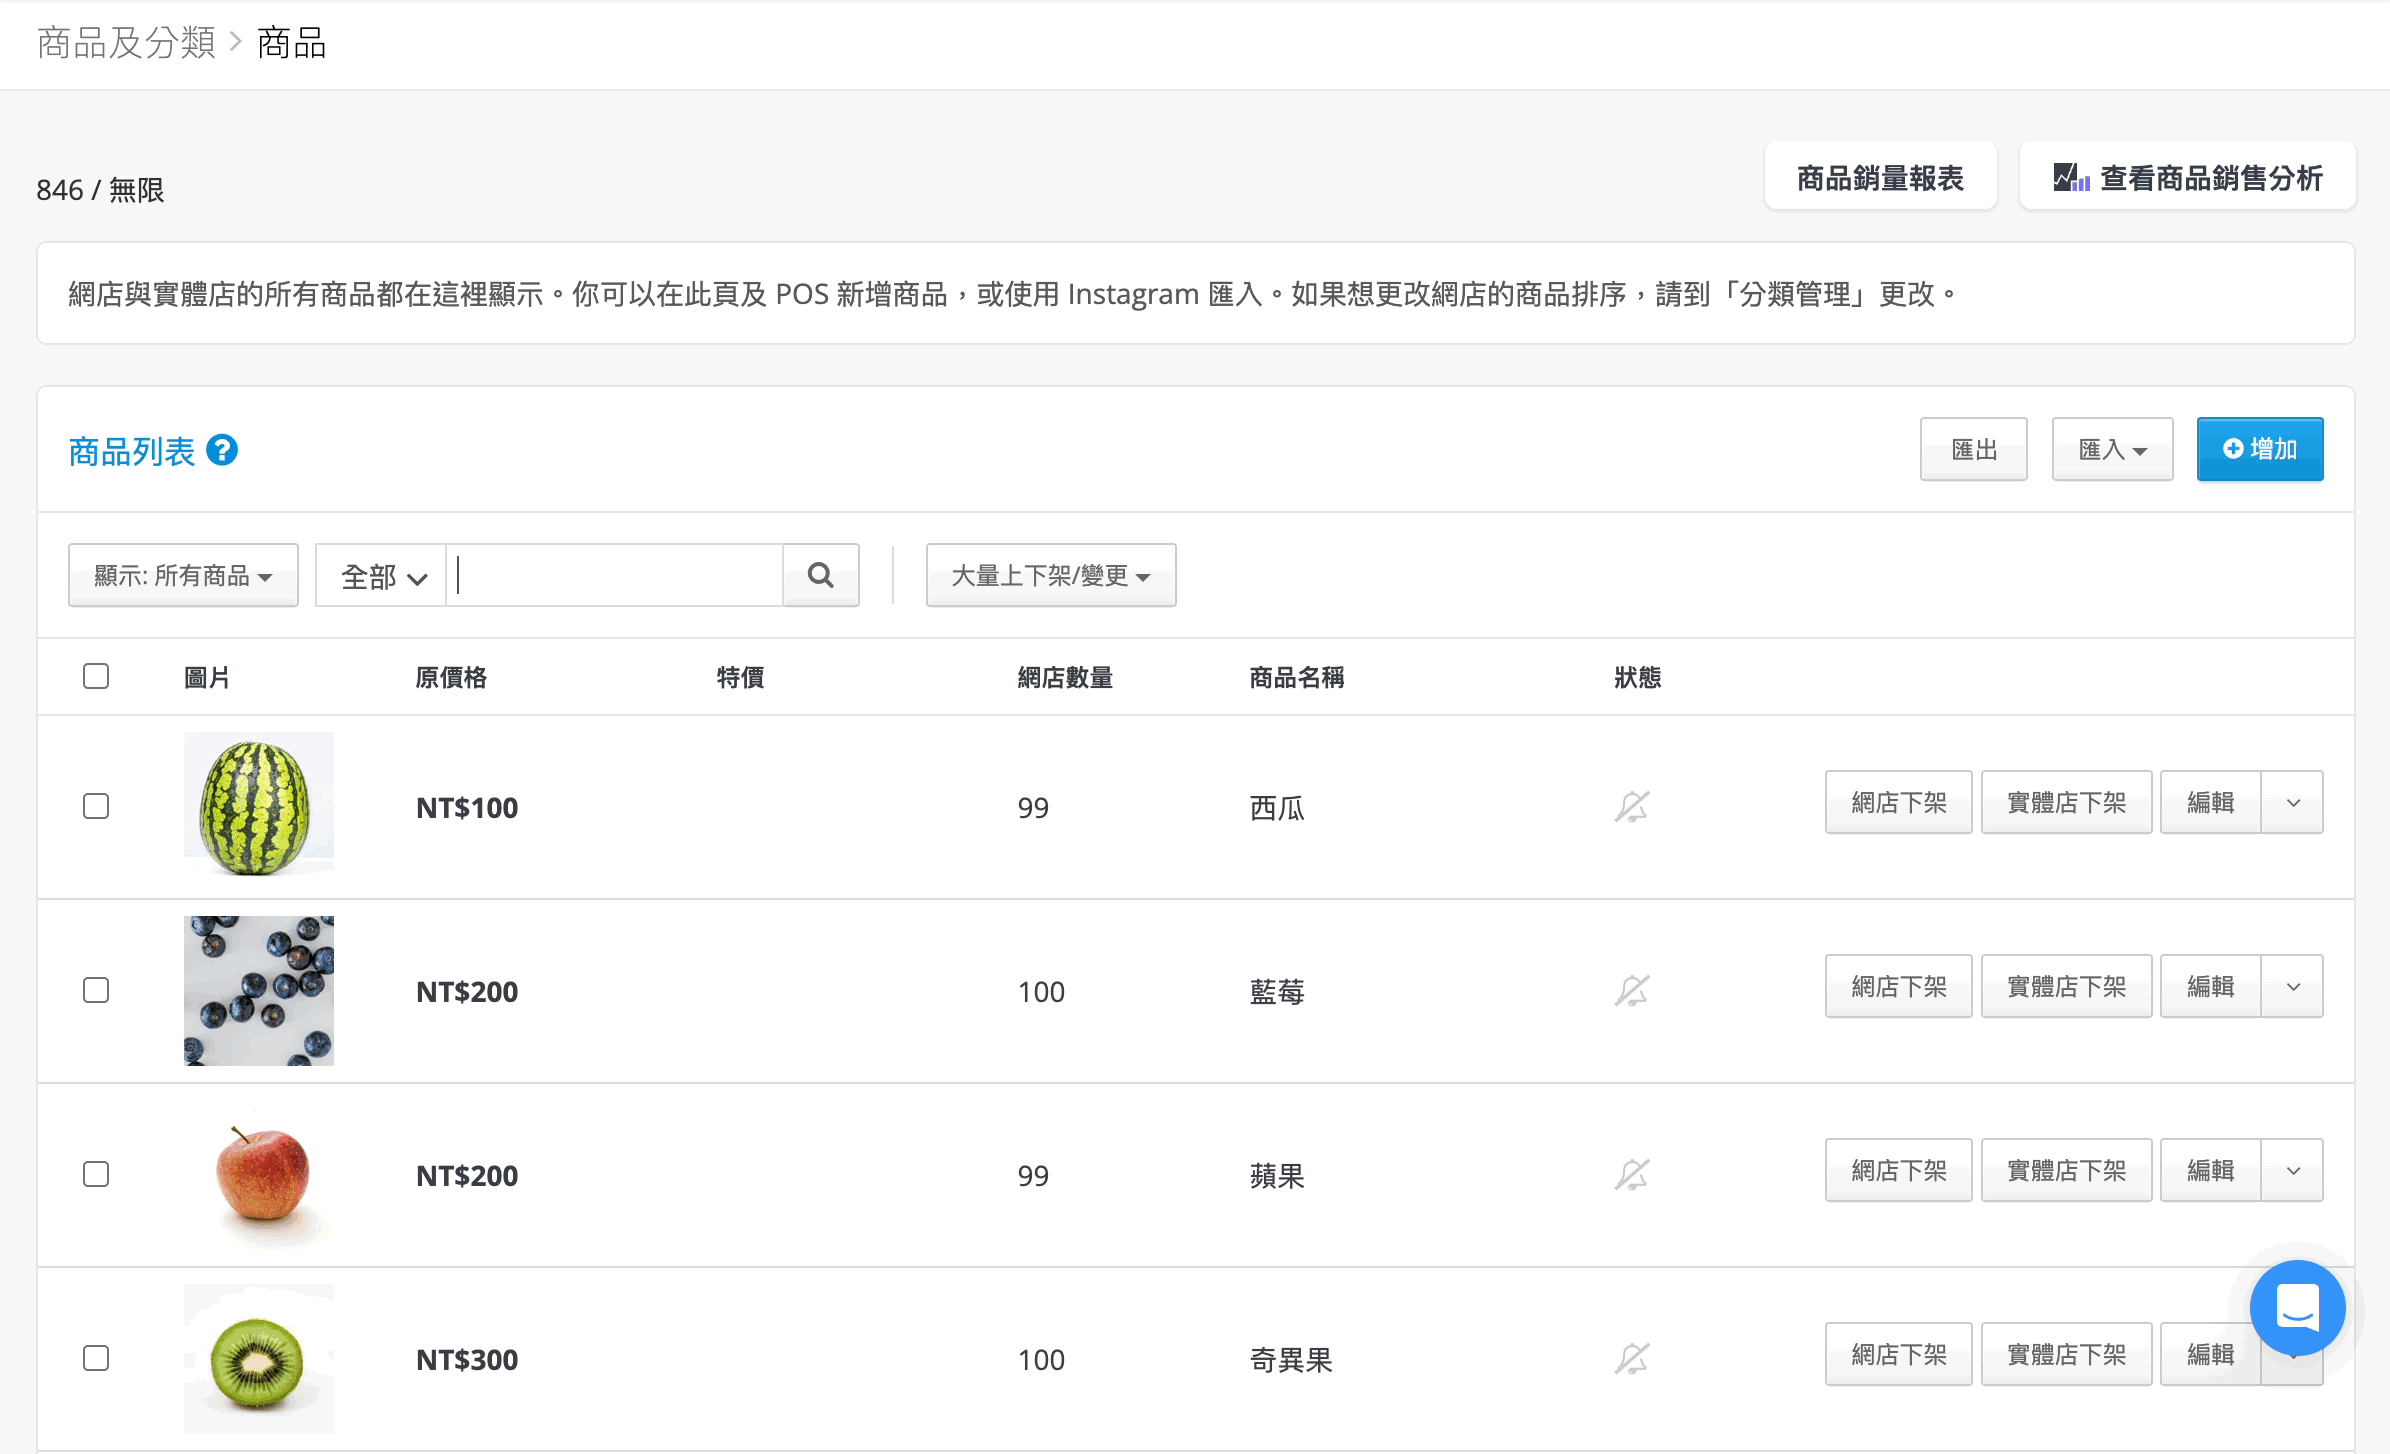Click 實體店下架 for 西瓜
Image resolution: width=2390 pixels, height=1454 pixels.
click(x=2066, y=802)
